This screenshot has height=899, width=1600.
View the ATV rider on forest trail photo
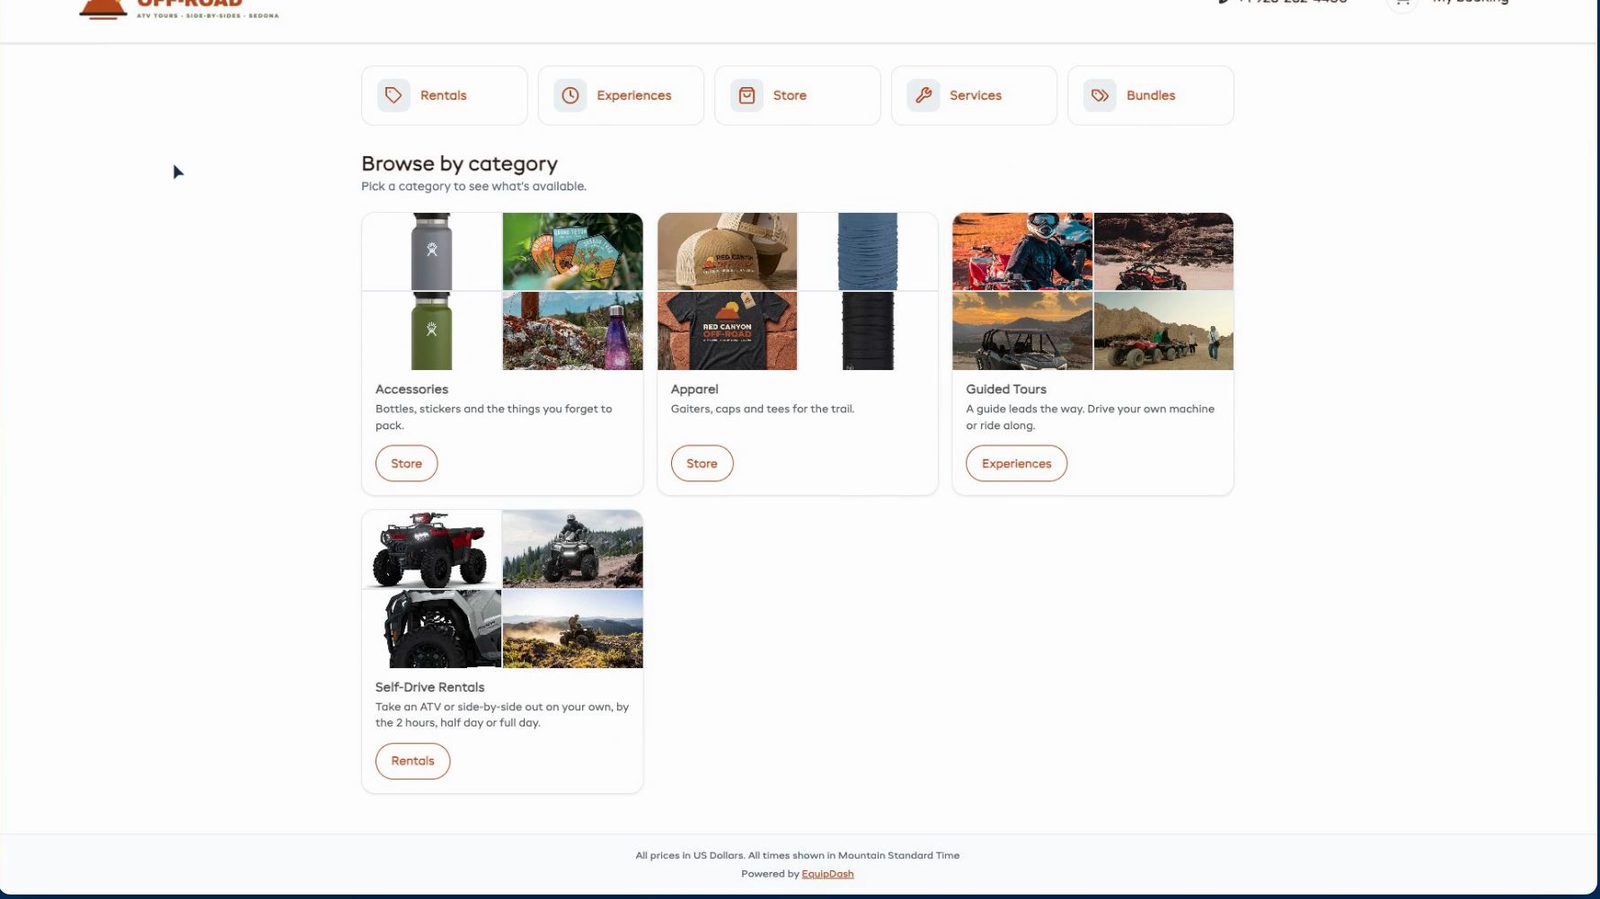(x=572, y=549)
